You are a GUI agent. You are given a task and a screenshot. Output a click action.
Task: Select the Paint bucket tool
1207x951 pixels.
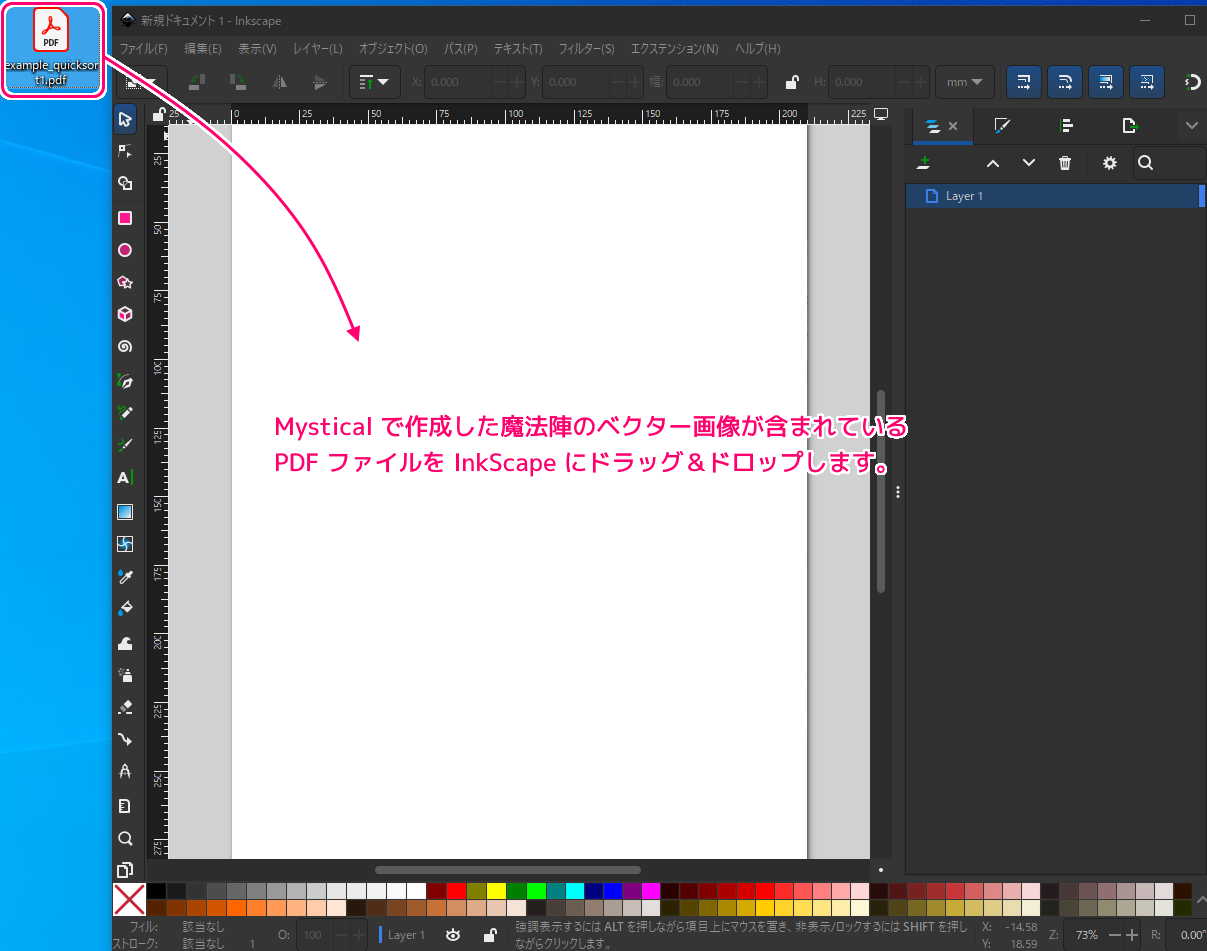(125, 608)
